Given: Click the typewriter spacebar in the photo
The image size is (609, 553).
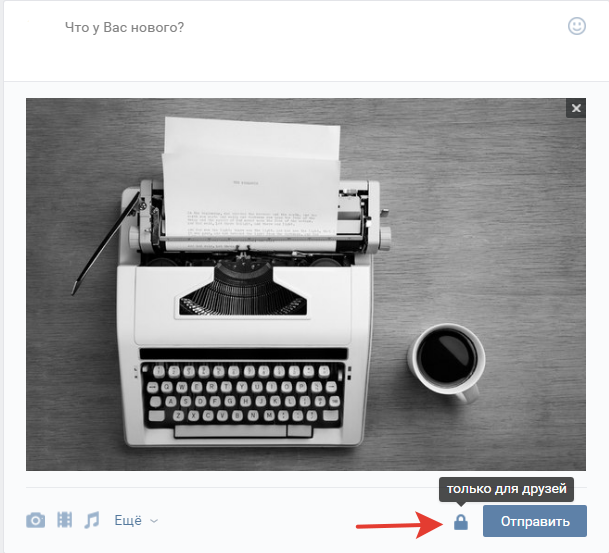Looking at the screenshot, I should pos(231,431).
